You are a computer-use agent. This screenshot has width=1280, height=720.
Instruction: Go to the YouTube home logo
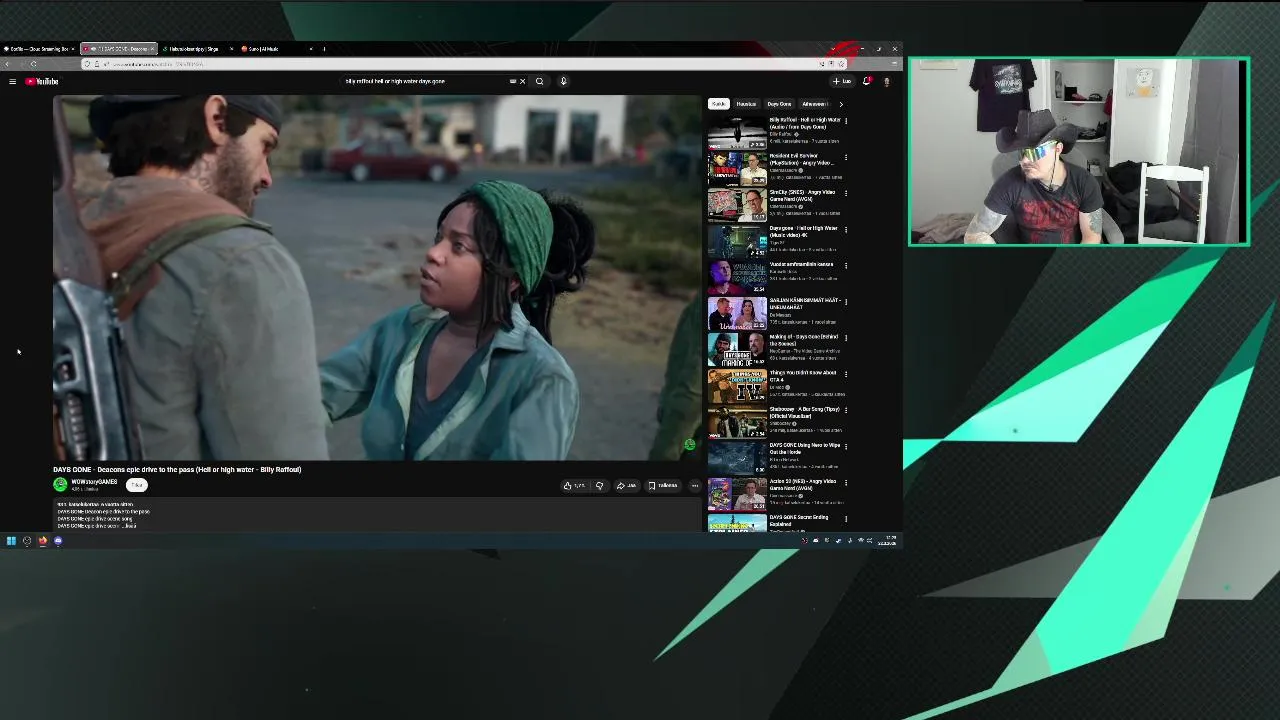[42, 81]
